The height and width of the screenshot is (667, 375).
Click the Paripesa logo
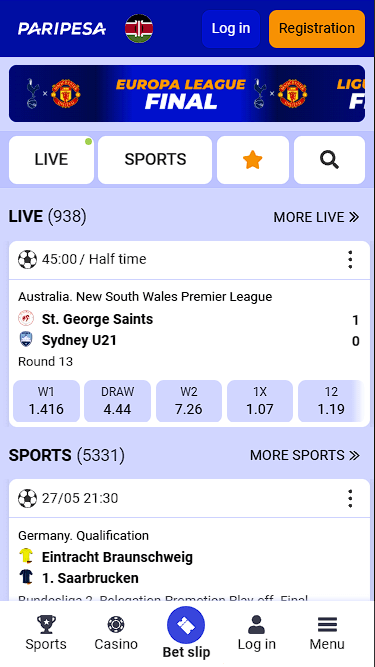tap(62, 29)
